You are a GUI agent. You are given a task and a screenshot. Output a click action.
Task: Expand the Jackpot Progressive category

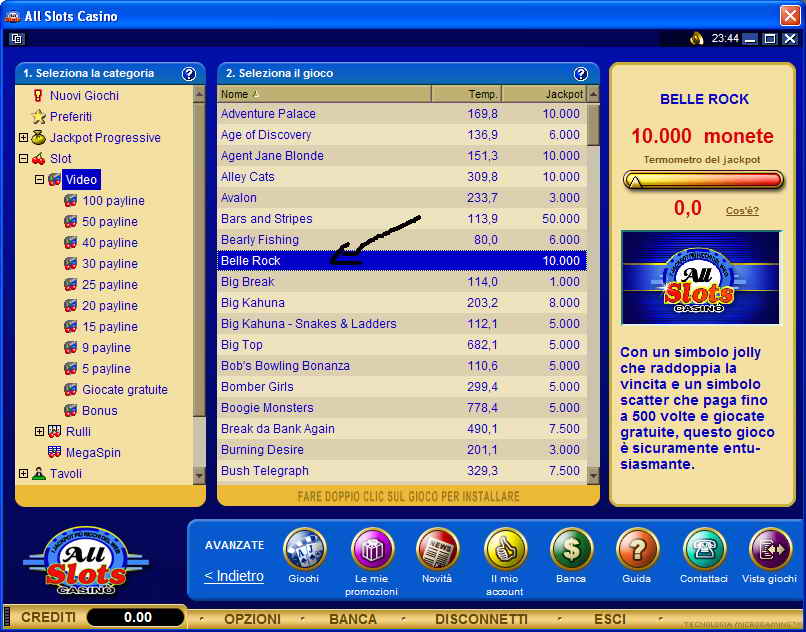tap(23, 138)
